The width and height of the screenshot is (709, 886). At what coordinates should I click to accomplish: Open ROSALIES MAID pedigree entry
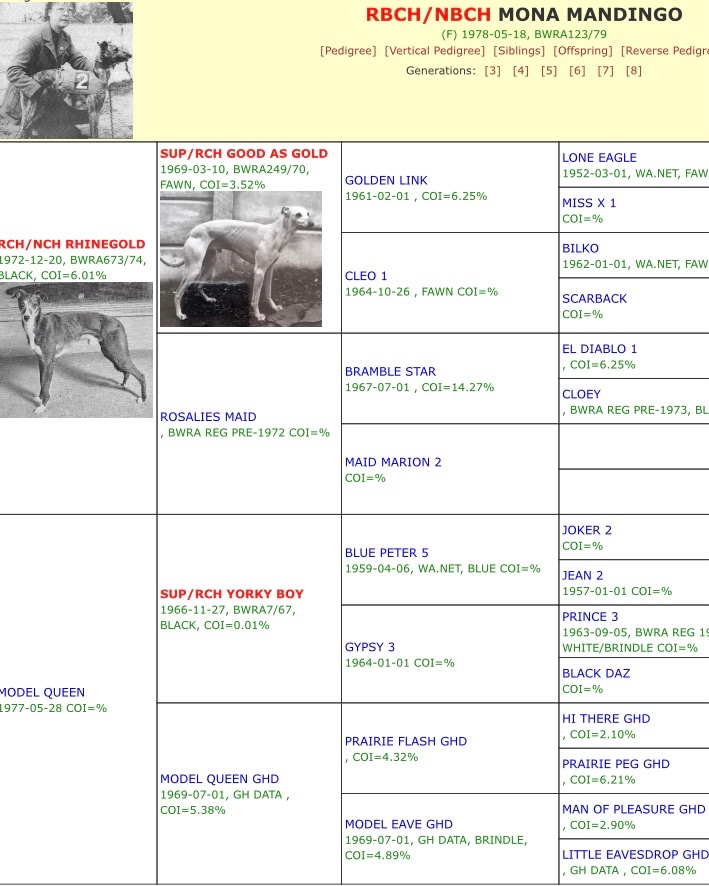(x=208, y=416)
